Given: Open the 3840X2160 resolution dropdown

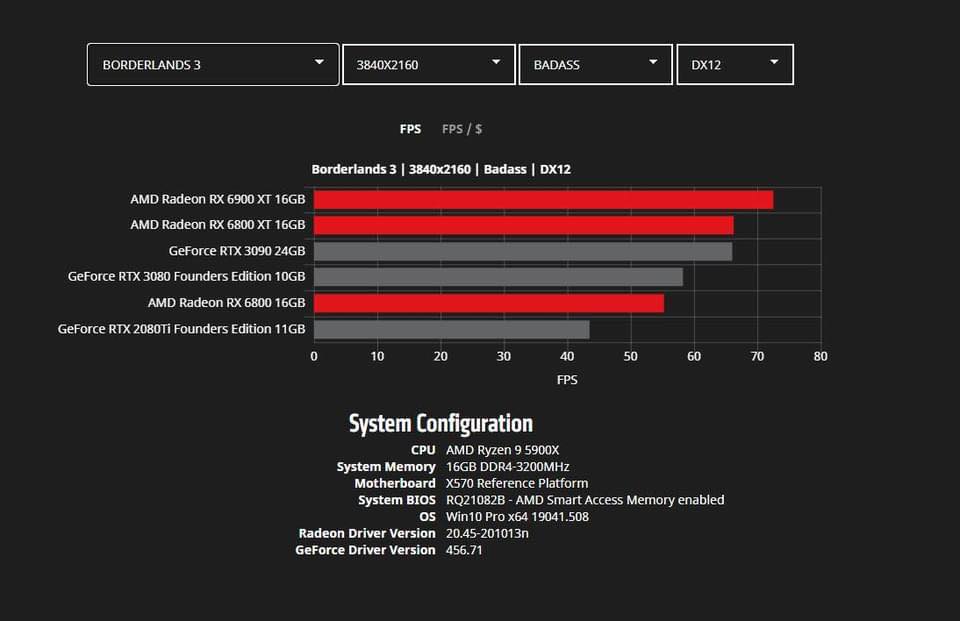Looking at the screenshot, I should coord(429,64).
